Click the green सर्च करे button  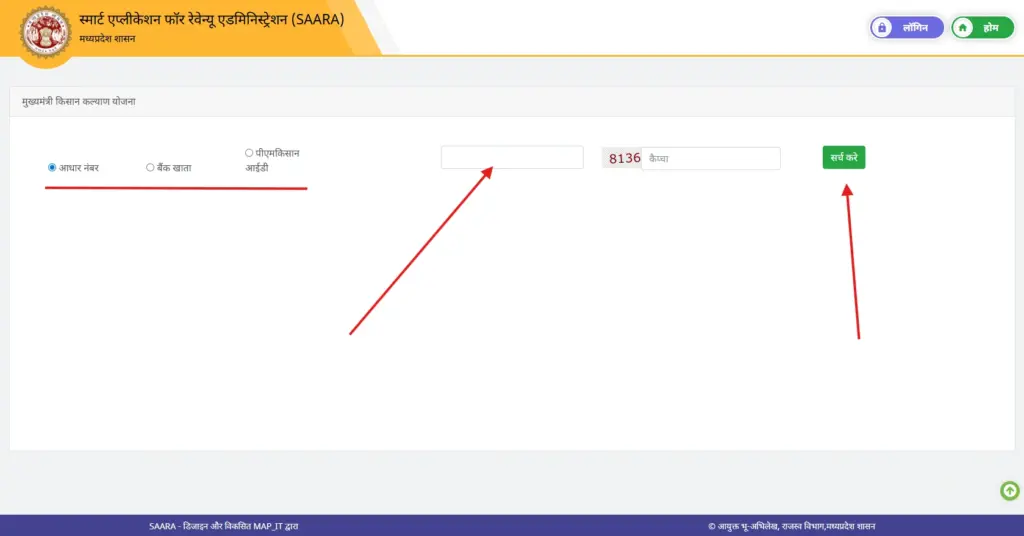pos(844,157)
